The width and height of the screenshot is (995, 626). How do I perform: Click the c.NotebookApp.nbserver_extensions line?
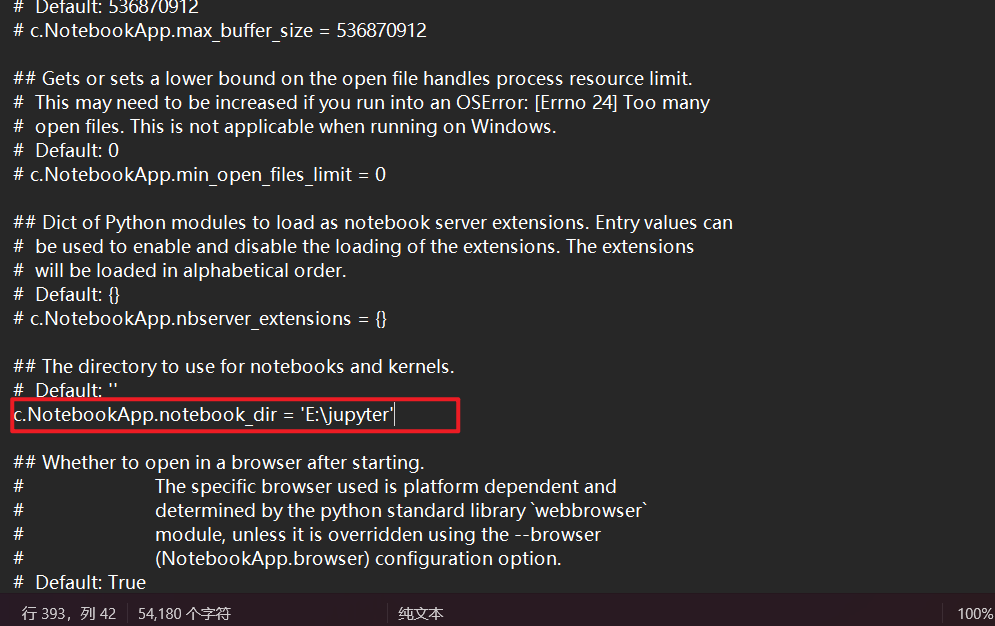tap(200, 319)
